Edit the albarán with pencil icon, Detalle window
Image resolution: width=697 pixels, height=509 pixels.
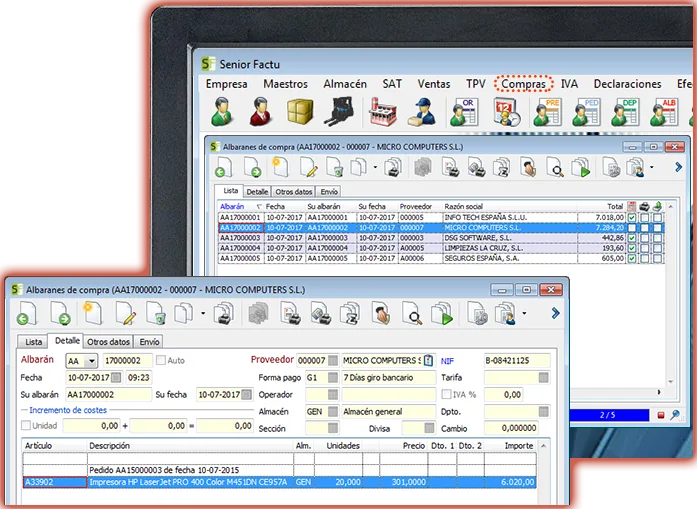pos(125,313)
